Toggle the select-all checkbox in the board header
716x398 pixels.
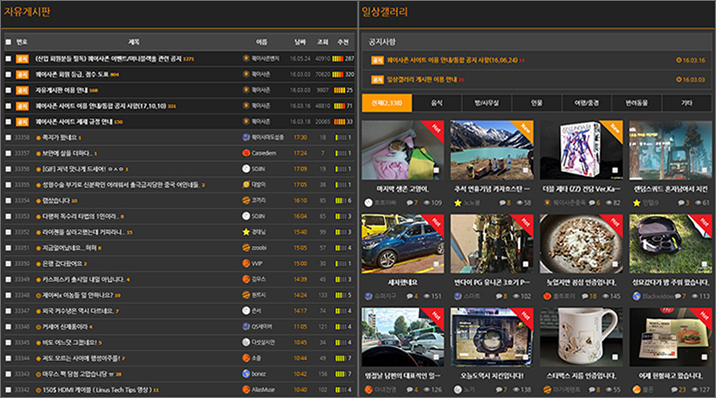click(8, 42)
